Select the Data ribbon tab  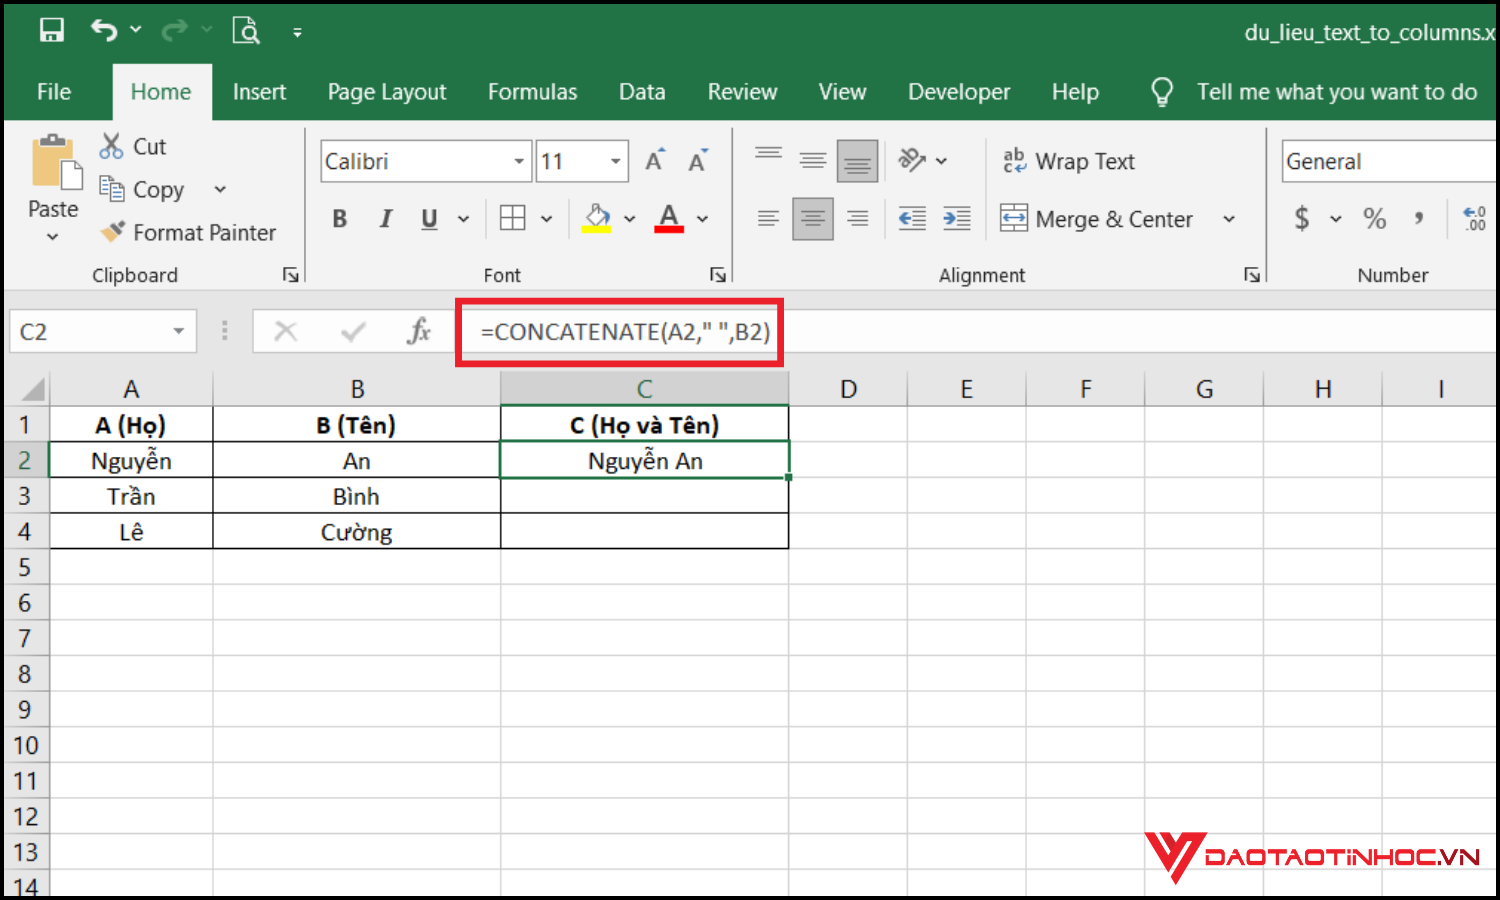(x=642, y=92)
